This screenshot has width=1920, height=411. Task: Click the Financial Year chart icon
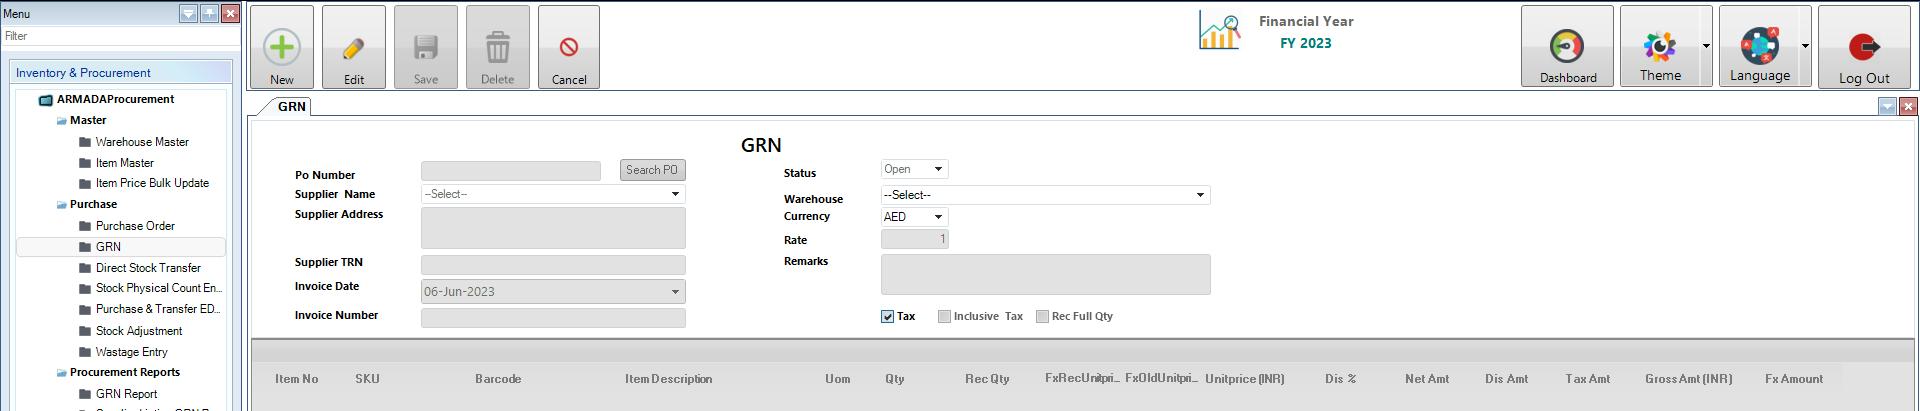pos(1219,32)
